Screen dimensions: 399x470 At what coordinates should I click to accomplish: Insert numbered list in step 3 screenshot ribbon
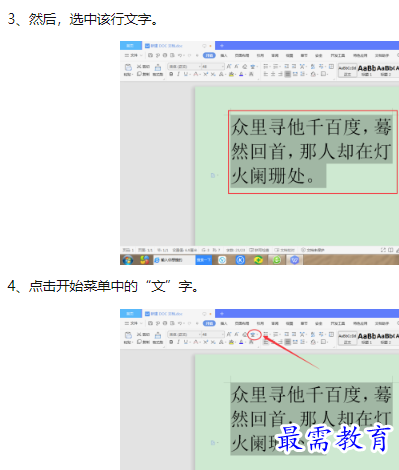pyautogui.click(x=275, y=66)
